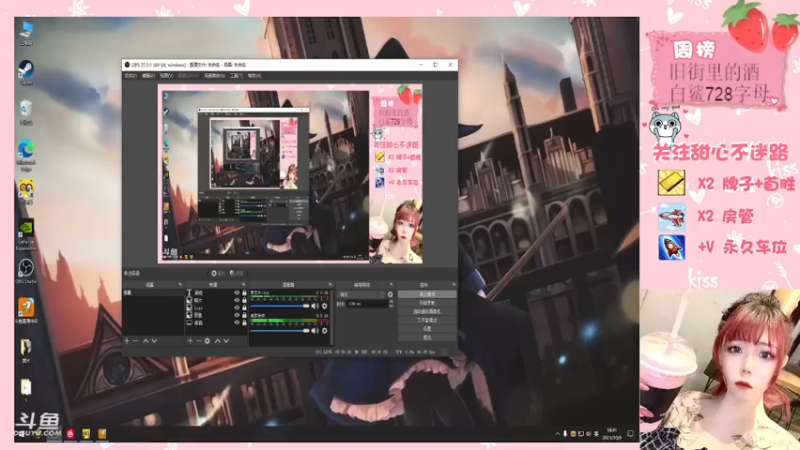Open the GeForce Experience desktop shortcut
This screenshot has width=800, height=450.
(26, 236)
